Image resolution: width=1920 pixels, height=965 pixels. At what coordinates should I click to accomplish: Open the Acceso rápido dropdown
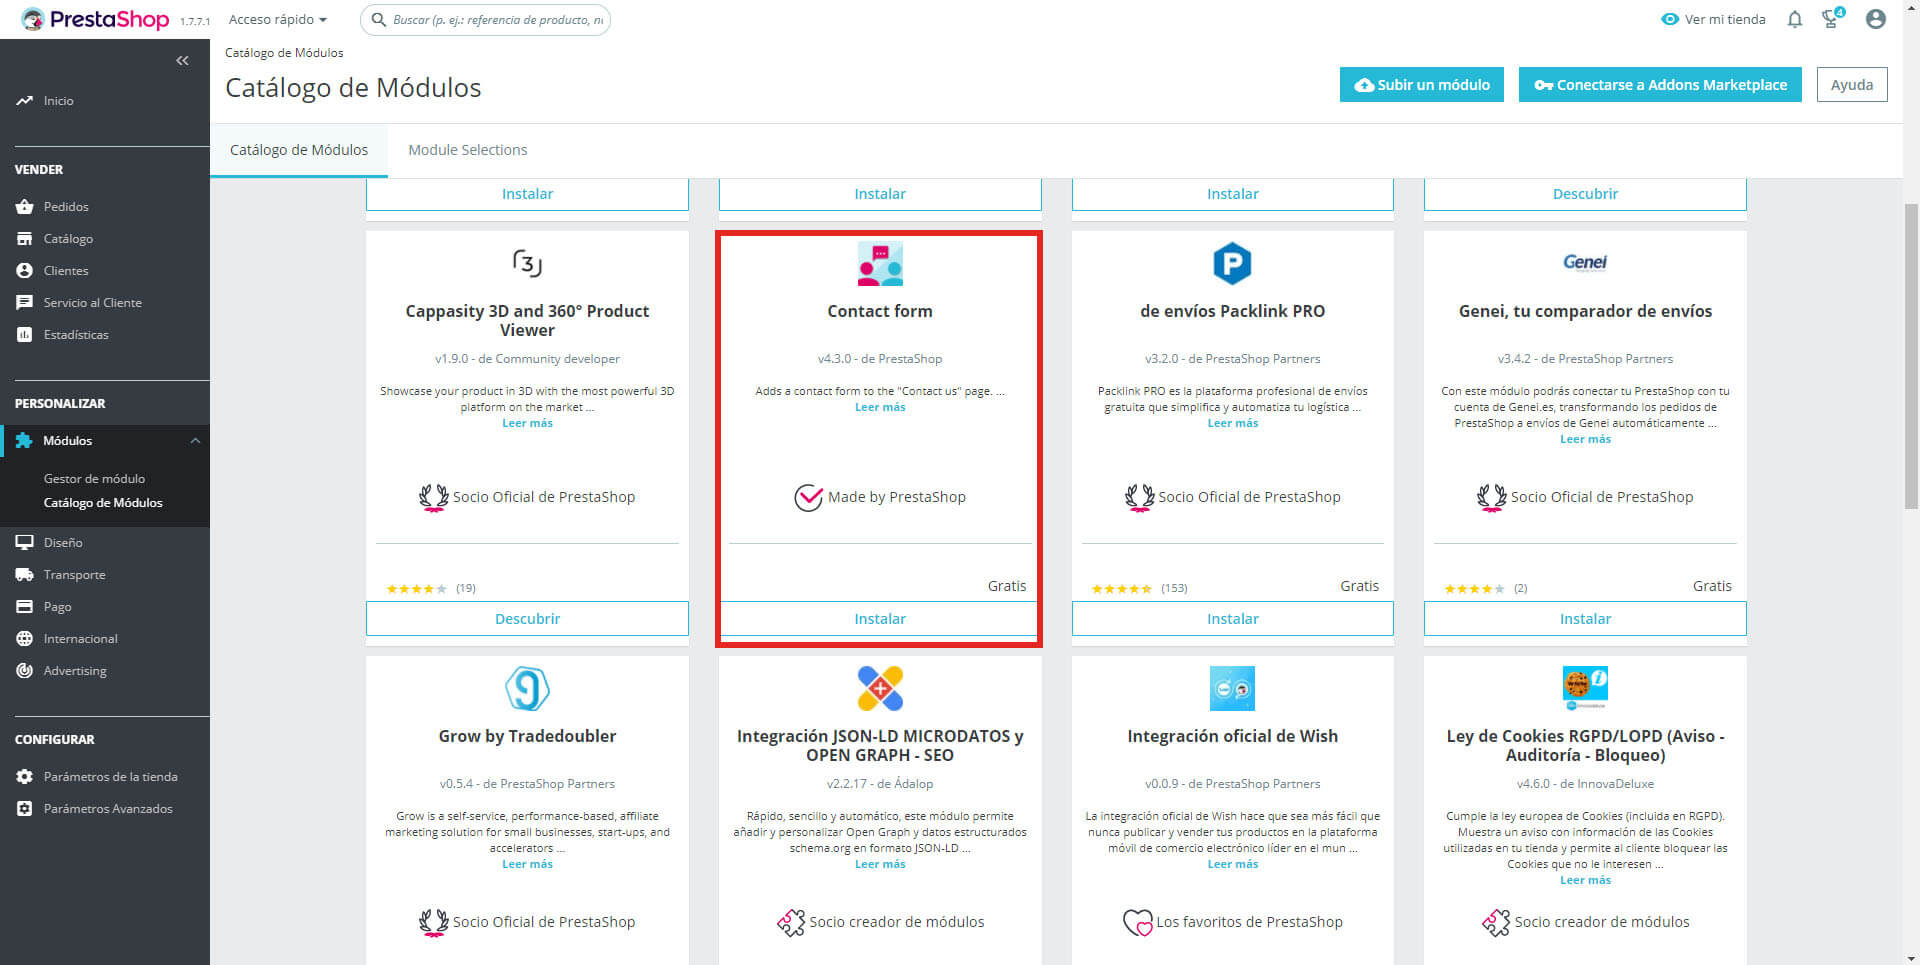click(278, 19)
